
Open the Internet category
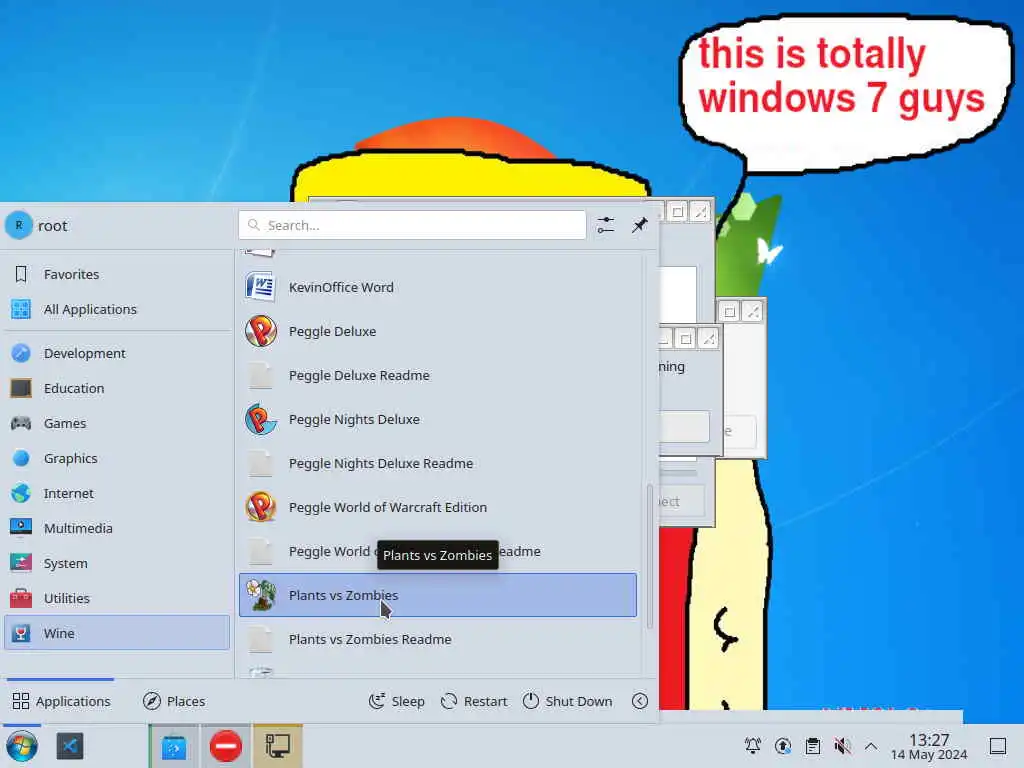(x=117, y=493)
